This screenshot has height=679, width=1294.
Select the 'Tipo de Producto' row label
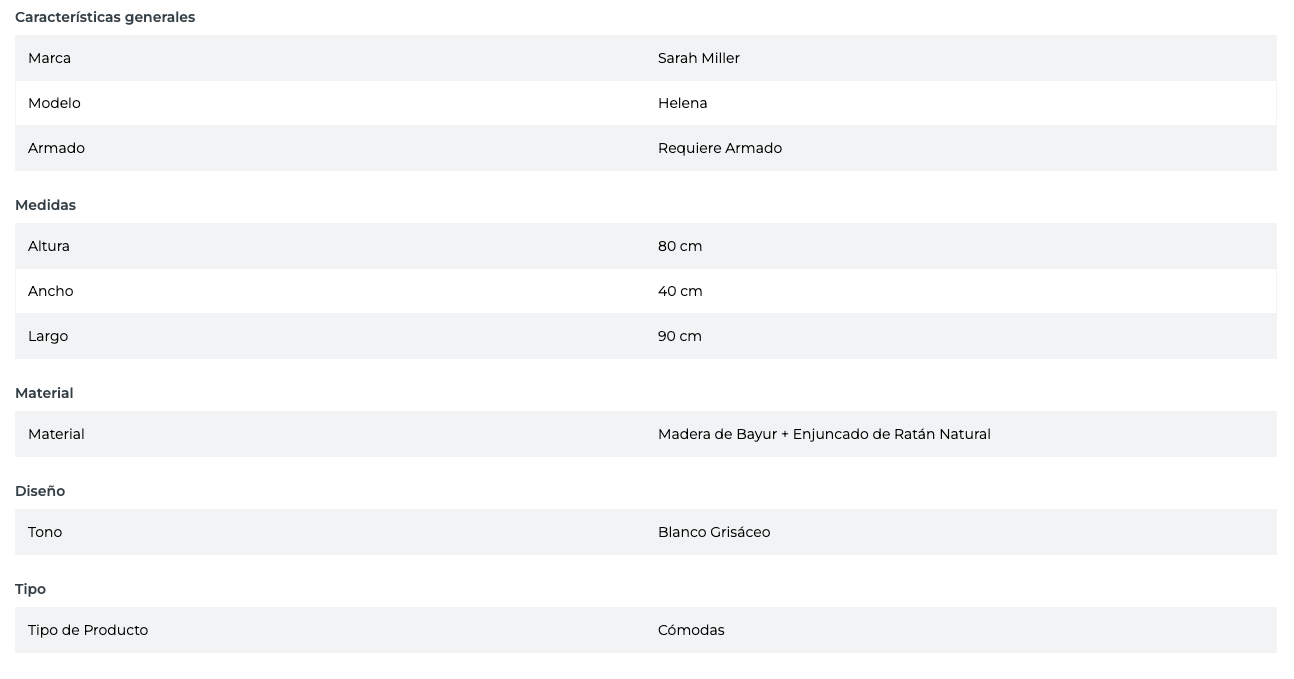coord(88,630)
